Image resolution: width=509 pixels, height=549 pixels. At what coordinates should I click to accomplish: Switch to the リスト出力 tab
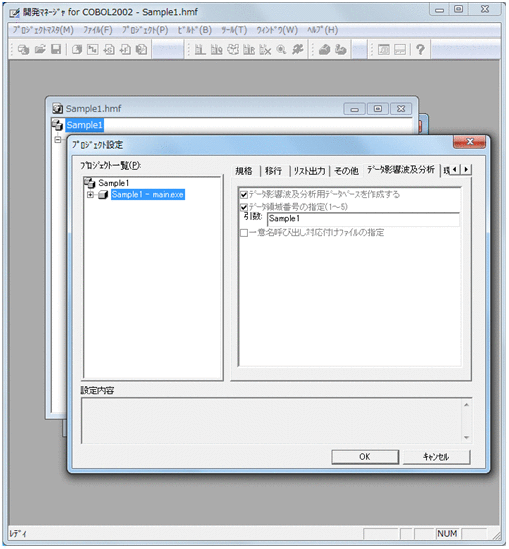click(309, 171)
